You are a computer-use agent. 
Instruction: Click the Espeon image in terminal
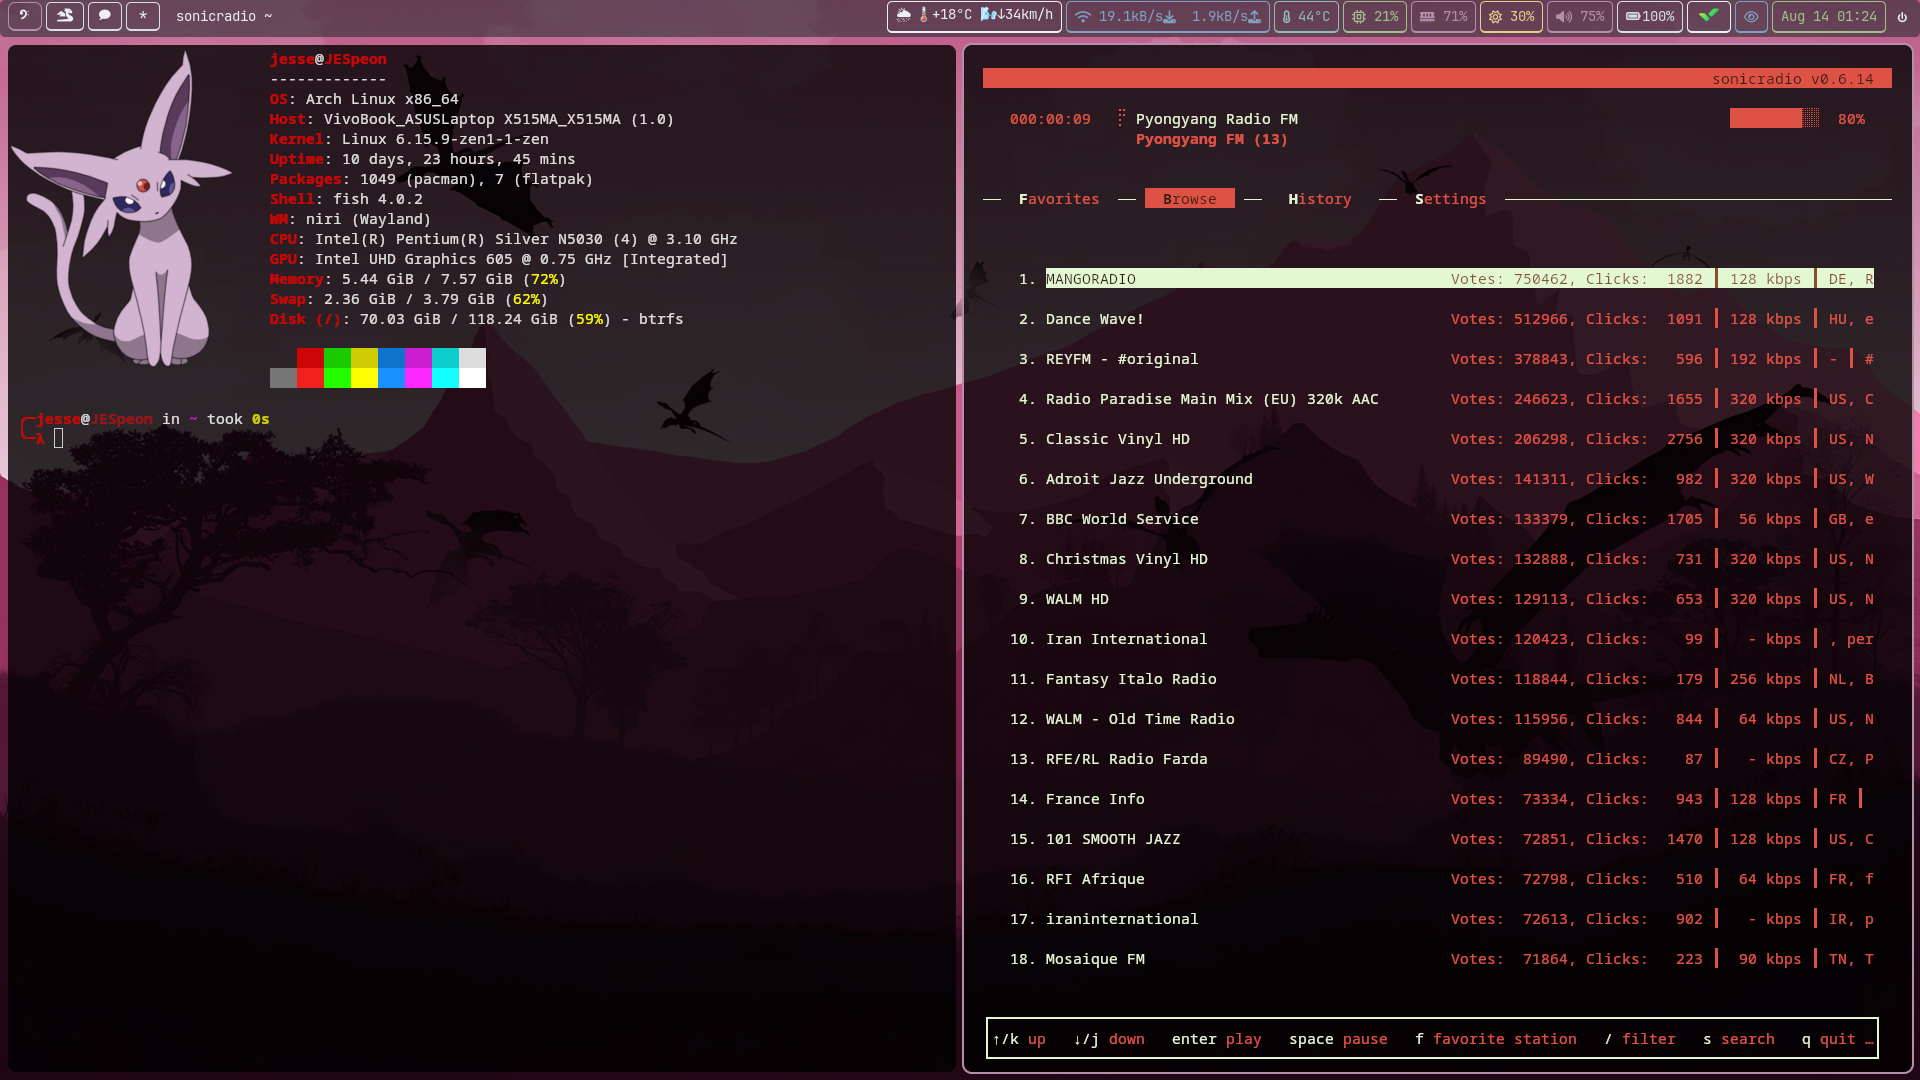tap(123, 210)
